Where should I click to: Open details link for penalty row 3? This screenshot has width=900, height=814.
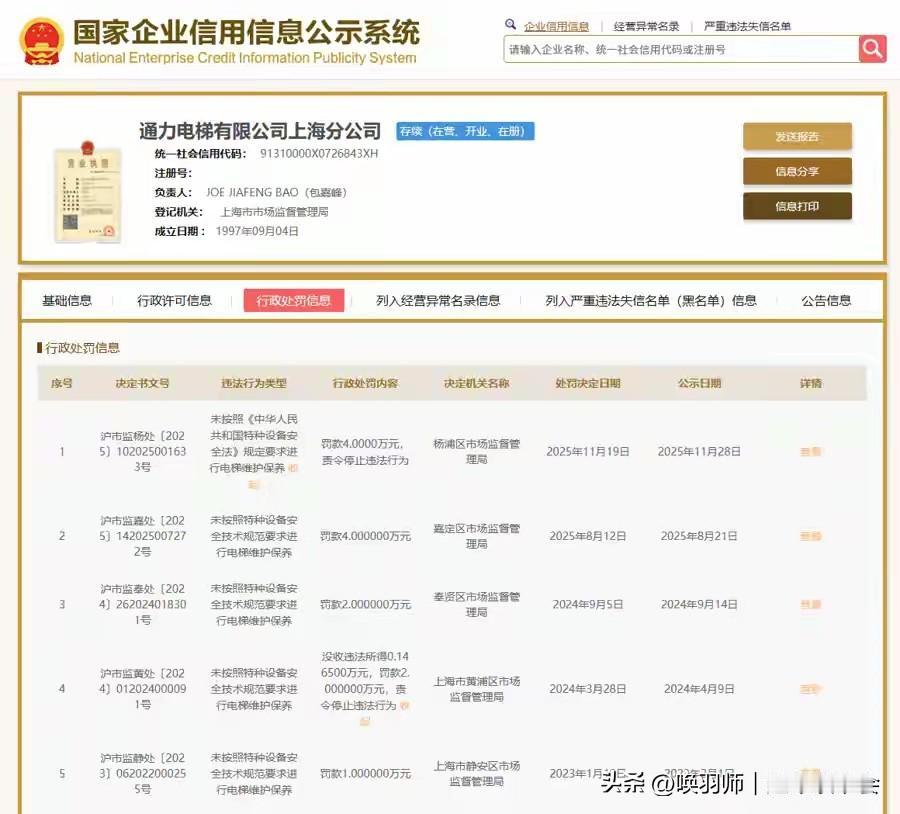(x=810, y=604)
